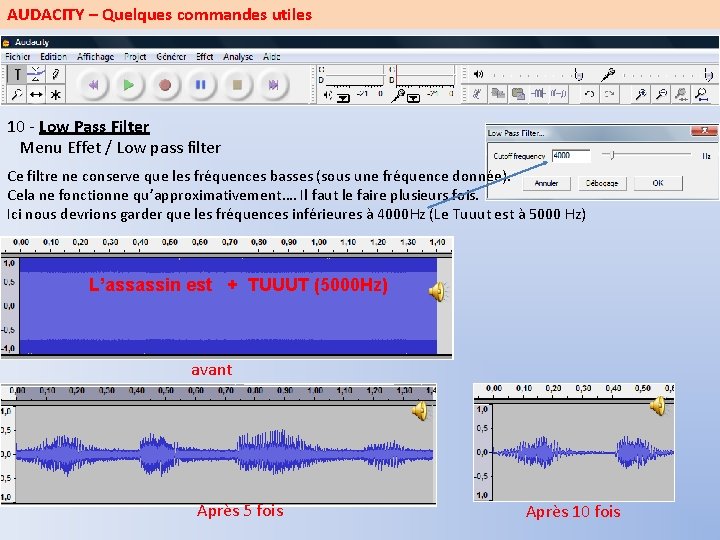Screen dimensions: 720x540
Task: Click Trim outside selection icon
Action: [538, 94]
